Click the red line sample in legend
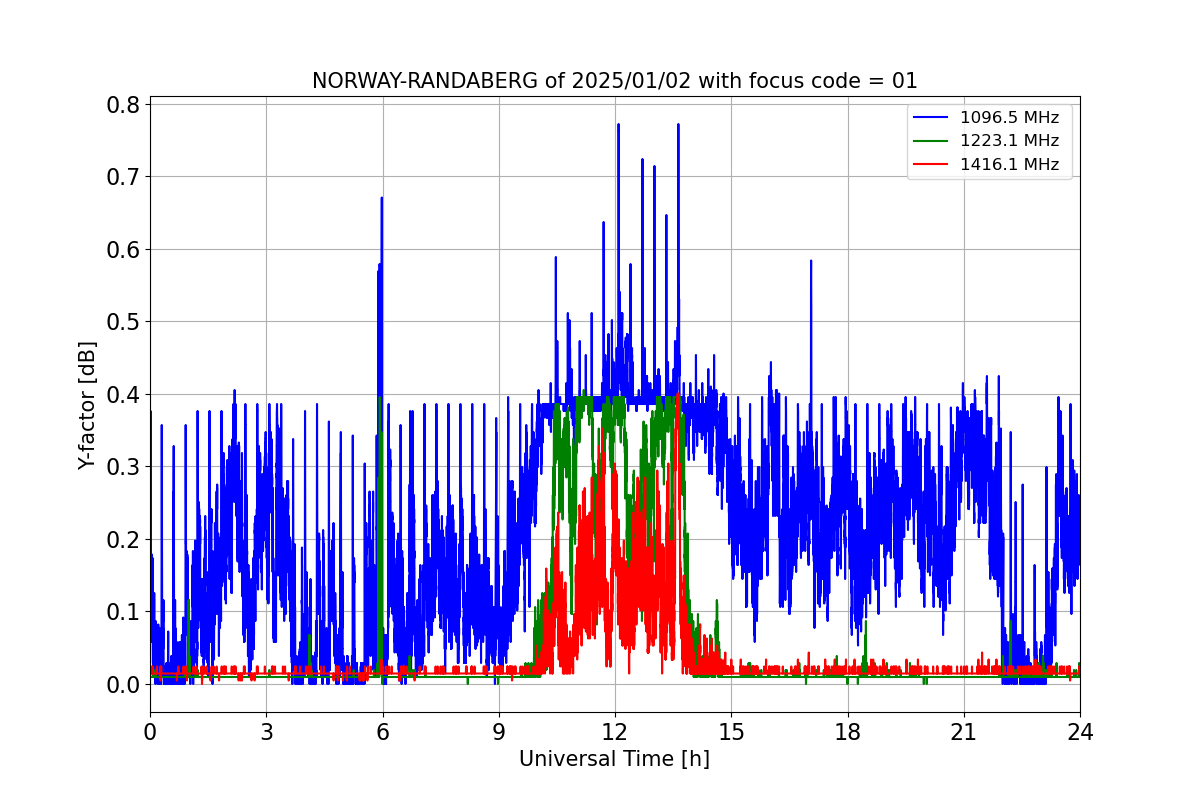1200x800 pixels. (932, 165)
